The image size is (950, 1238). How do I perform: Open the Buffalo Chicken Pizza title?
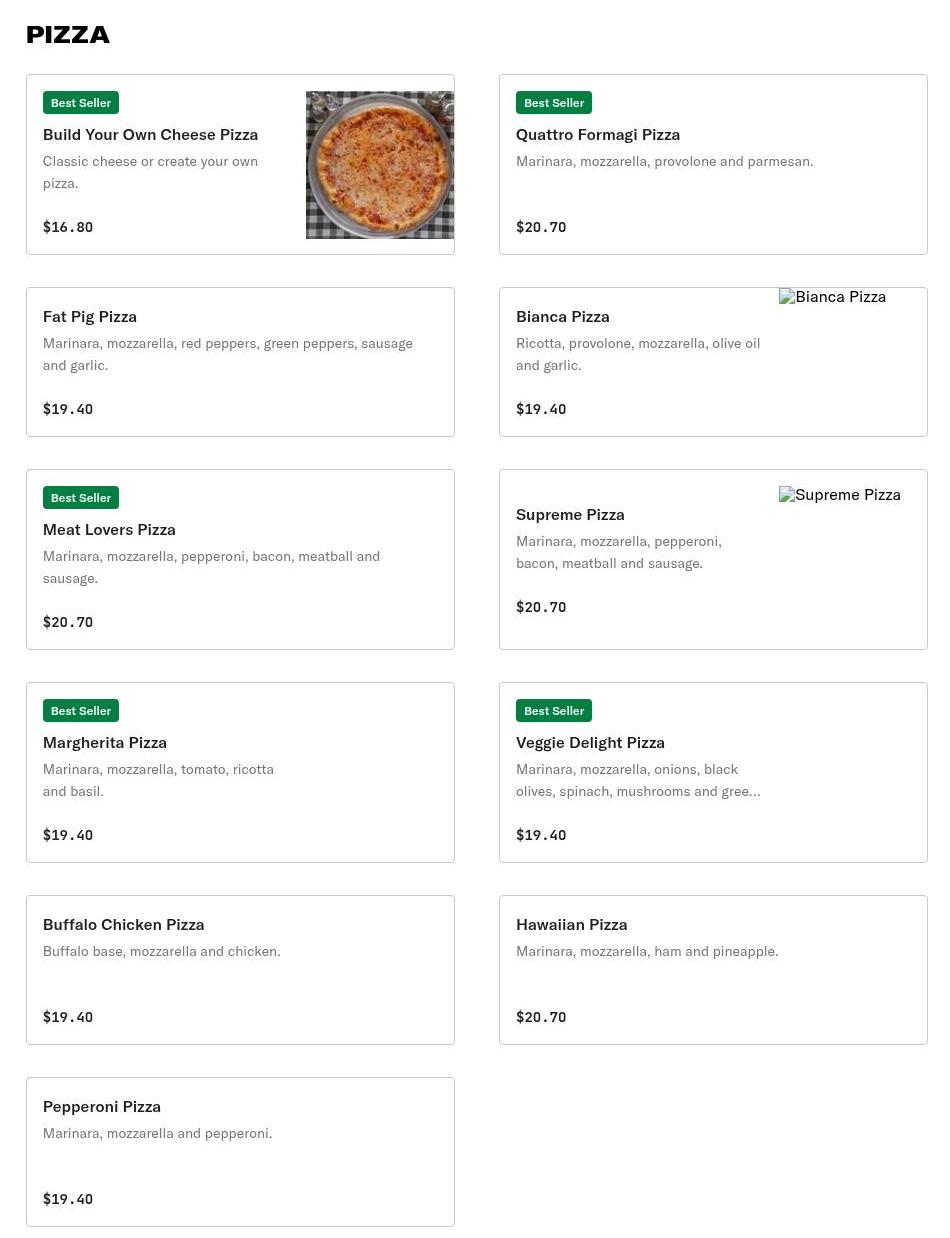(123, 924)
